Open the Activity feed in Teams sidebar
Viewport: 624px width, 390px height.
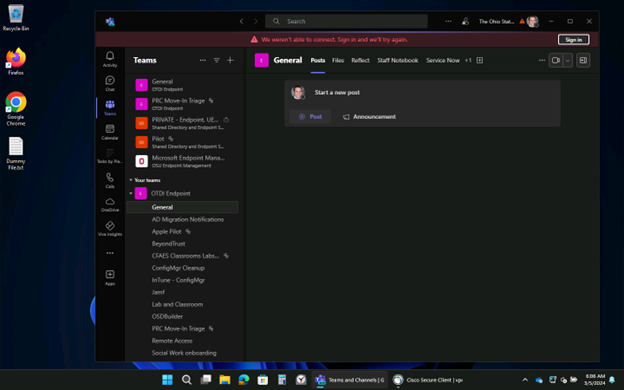(x=110, y=59)
